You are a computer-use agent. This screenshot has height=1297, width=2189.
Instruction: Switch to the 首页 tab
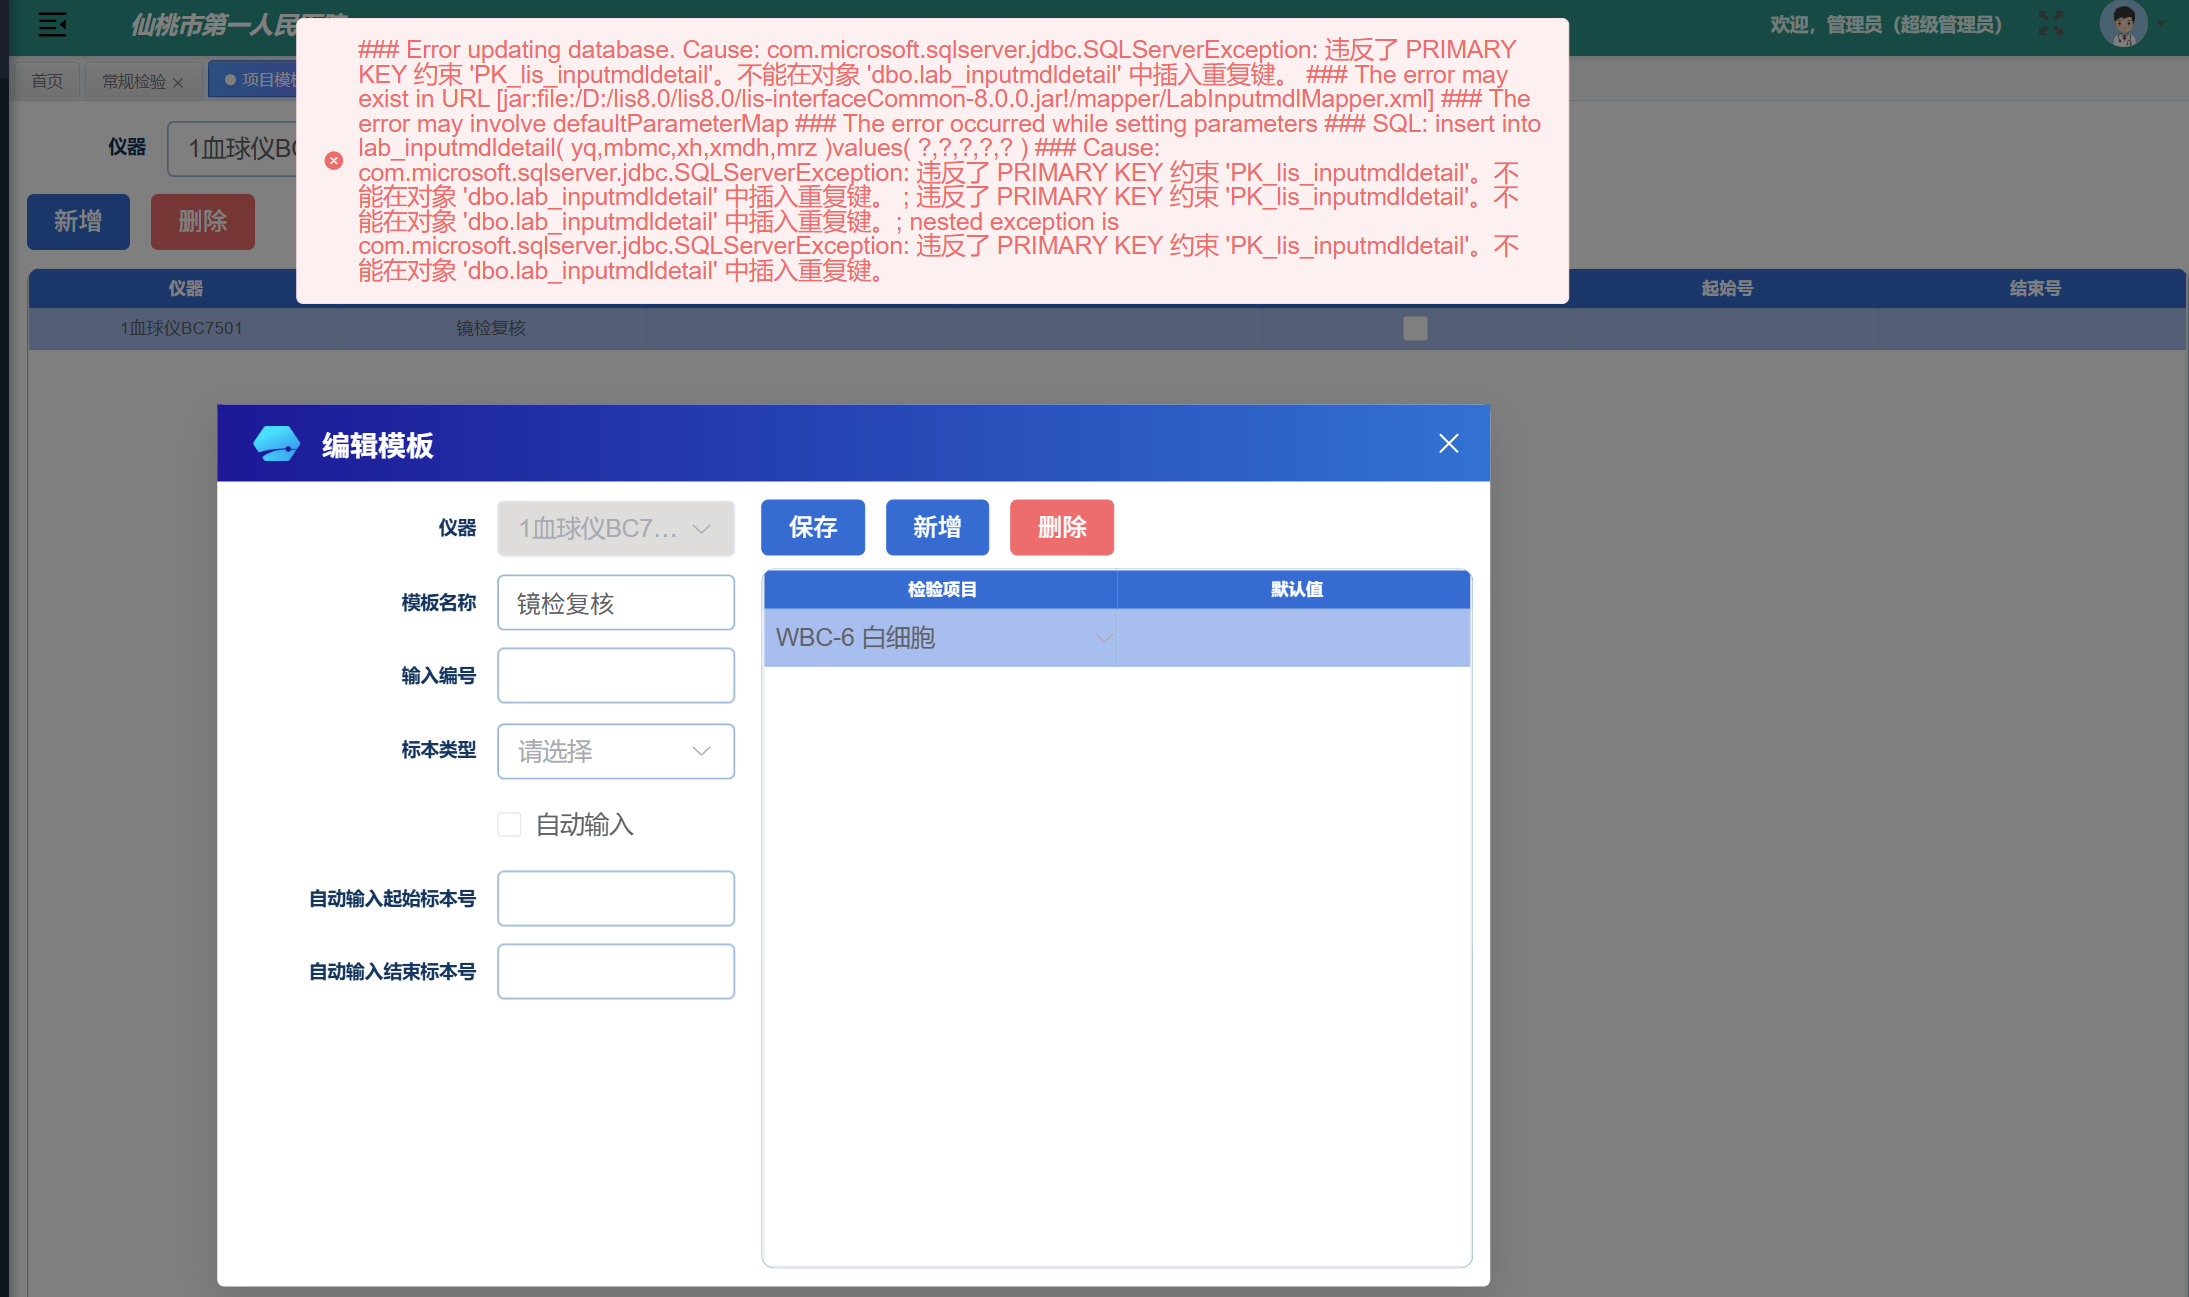pyautogui.click(x=46, y=81)
